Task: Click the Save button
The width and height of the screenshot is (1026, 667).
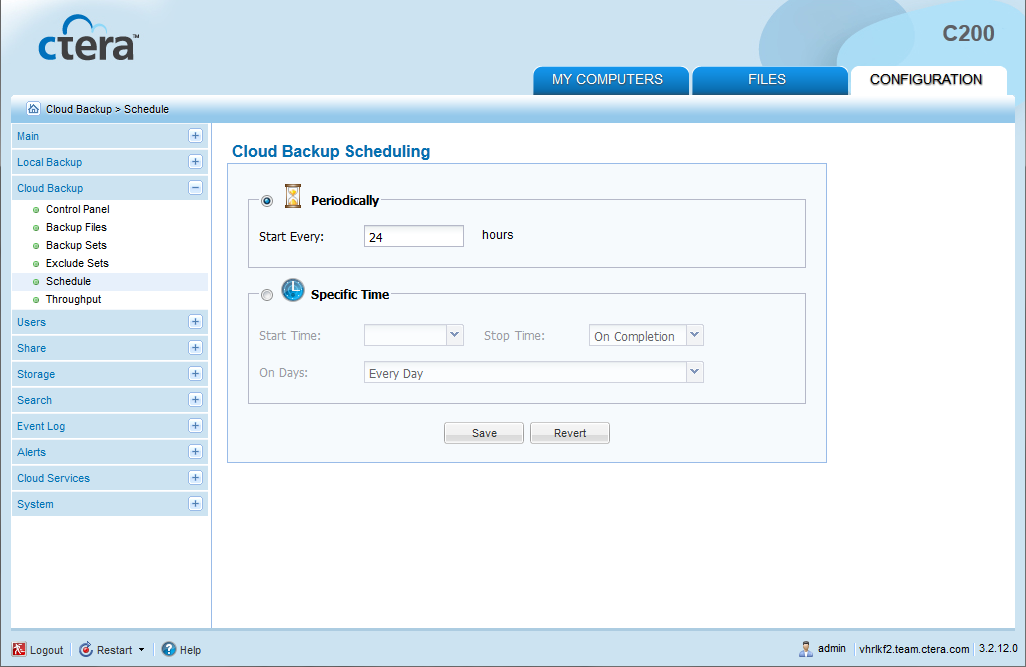Action: [484, 433]
